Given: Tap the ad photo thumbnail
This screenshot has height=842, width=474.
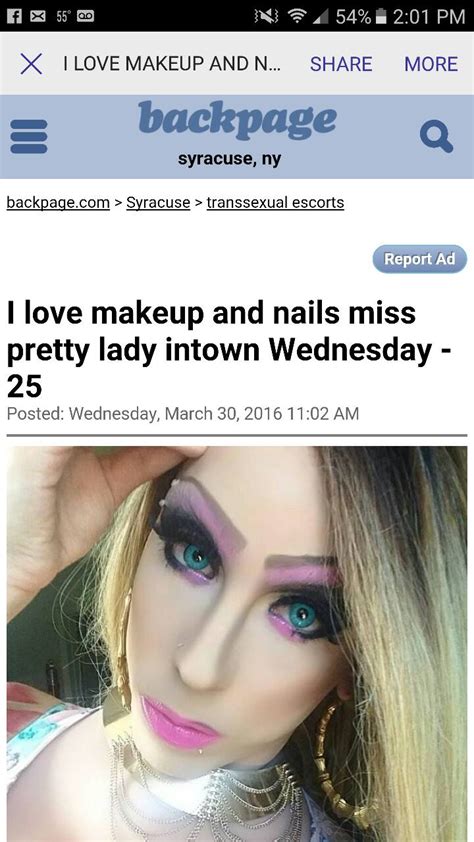Looking at the screenshot, I should coord(237,644).
